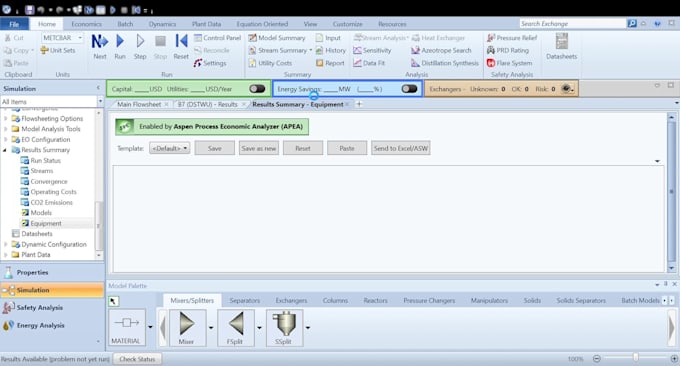
Task: Launch Distillation Synthesis
Action: [445, 63]
